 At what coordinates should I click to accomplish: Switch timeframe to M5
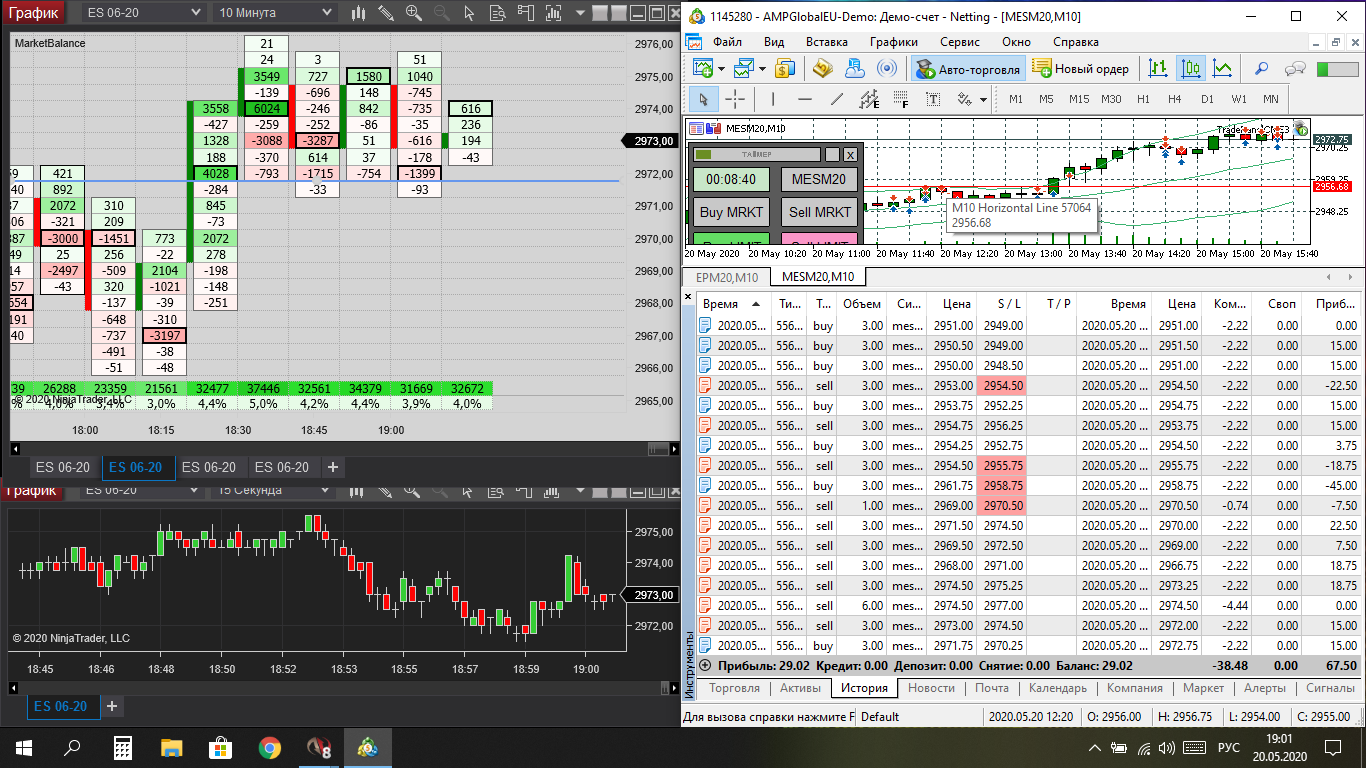pyautogui.click(x=1046, y=99)
